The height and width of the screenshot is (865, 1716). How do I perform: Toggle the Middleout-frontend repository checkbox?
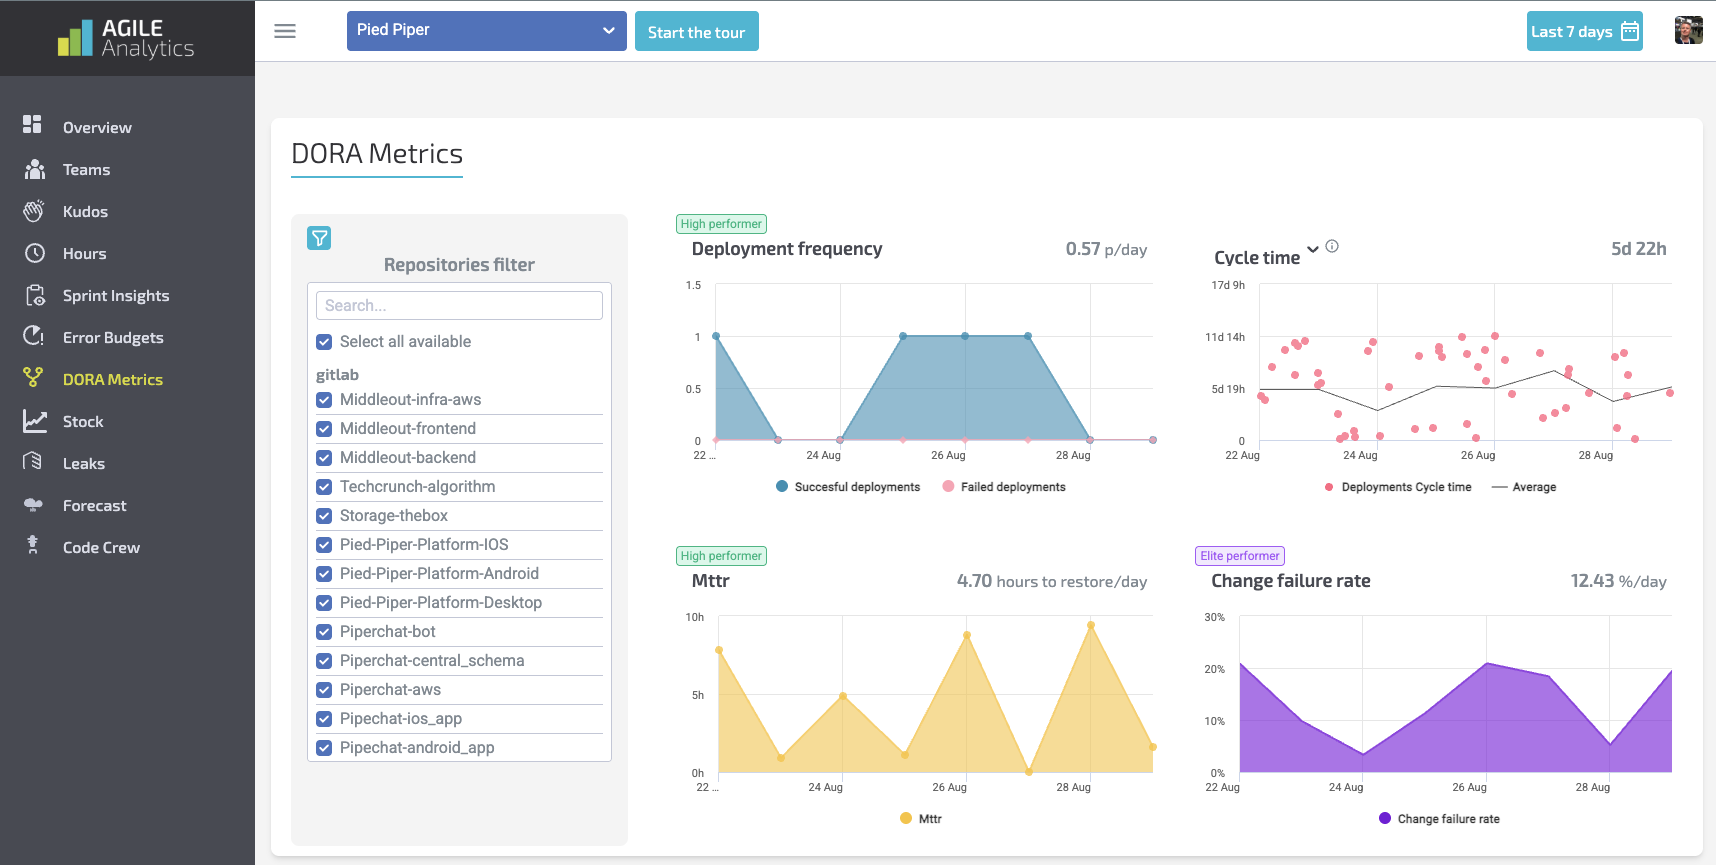[324, 429]
